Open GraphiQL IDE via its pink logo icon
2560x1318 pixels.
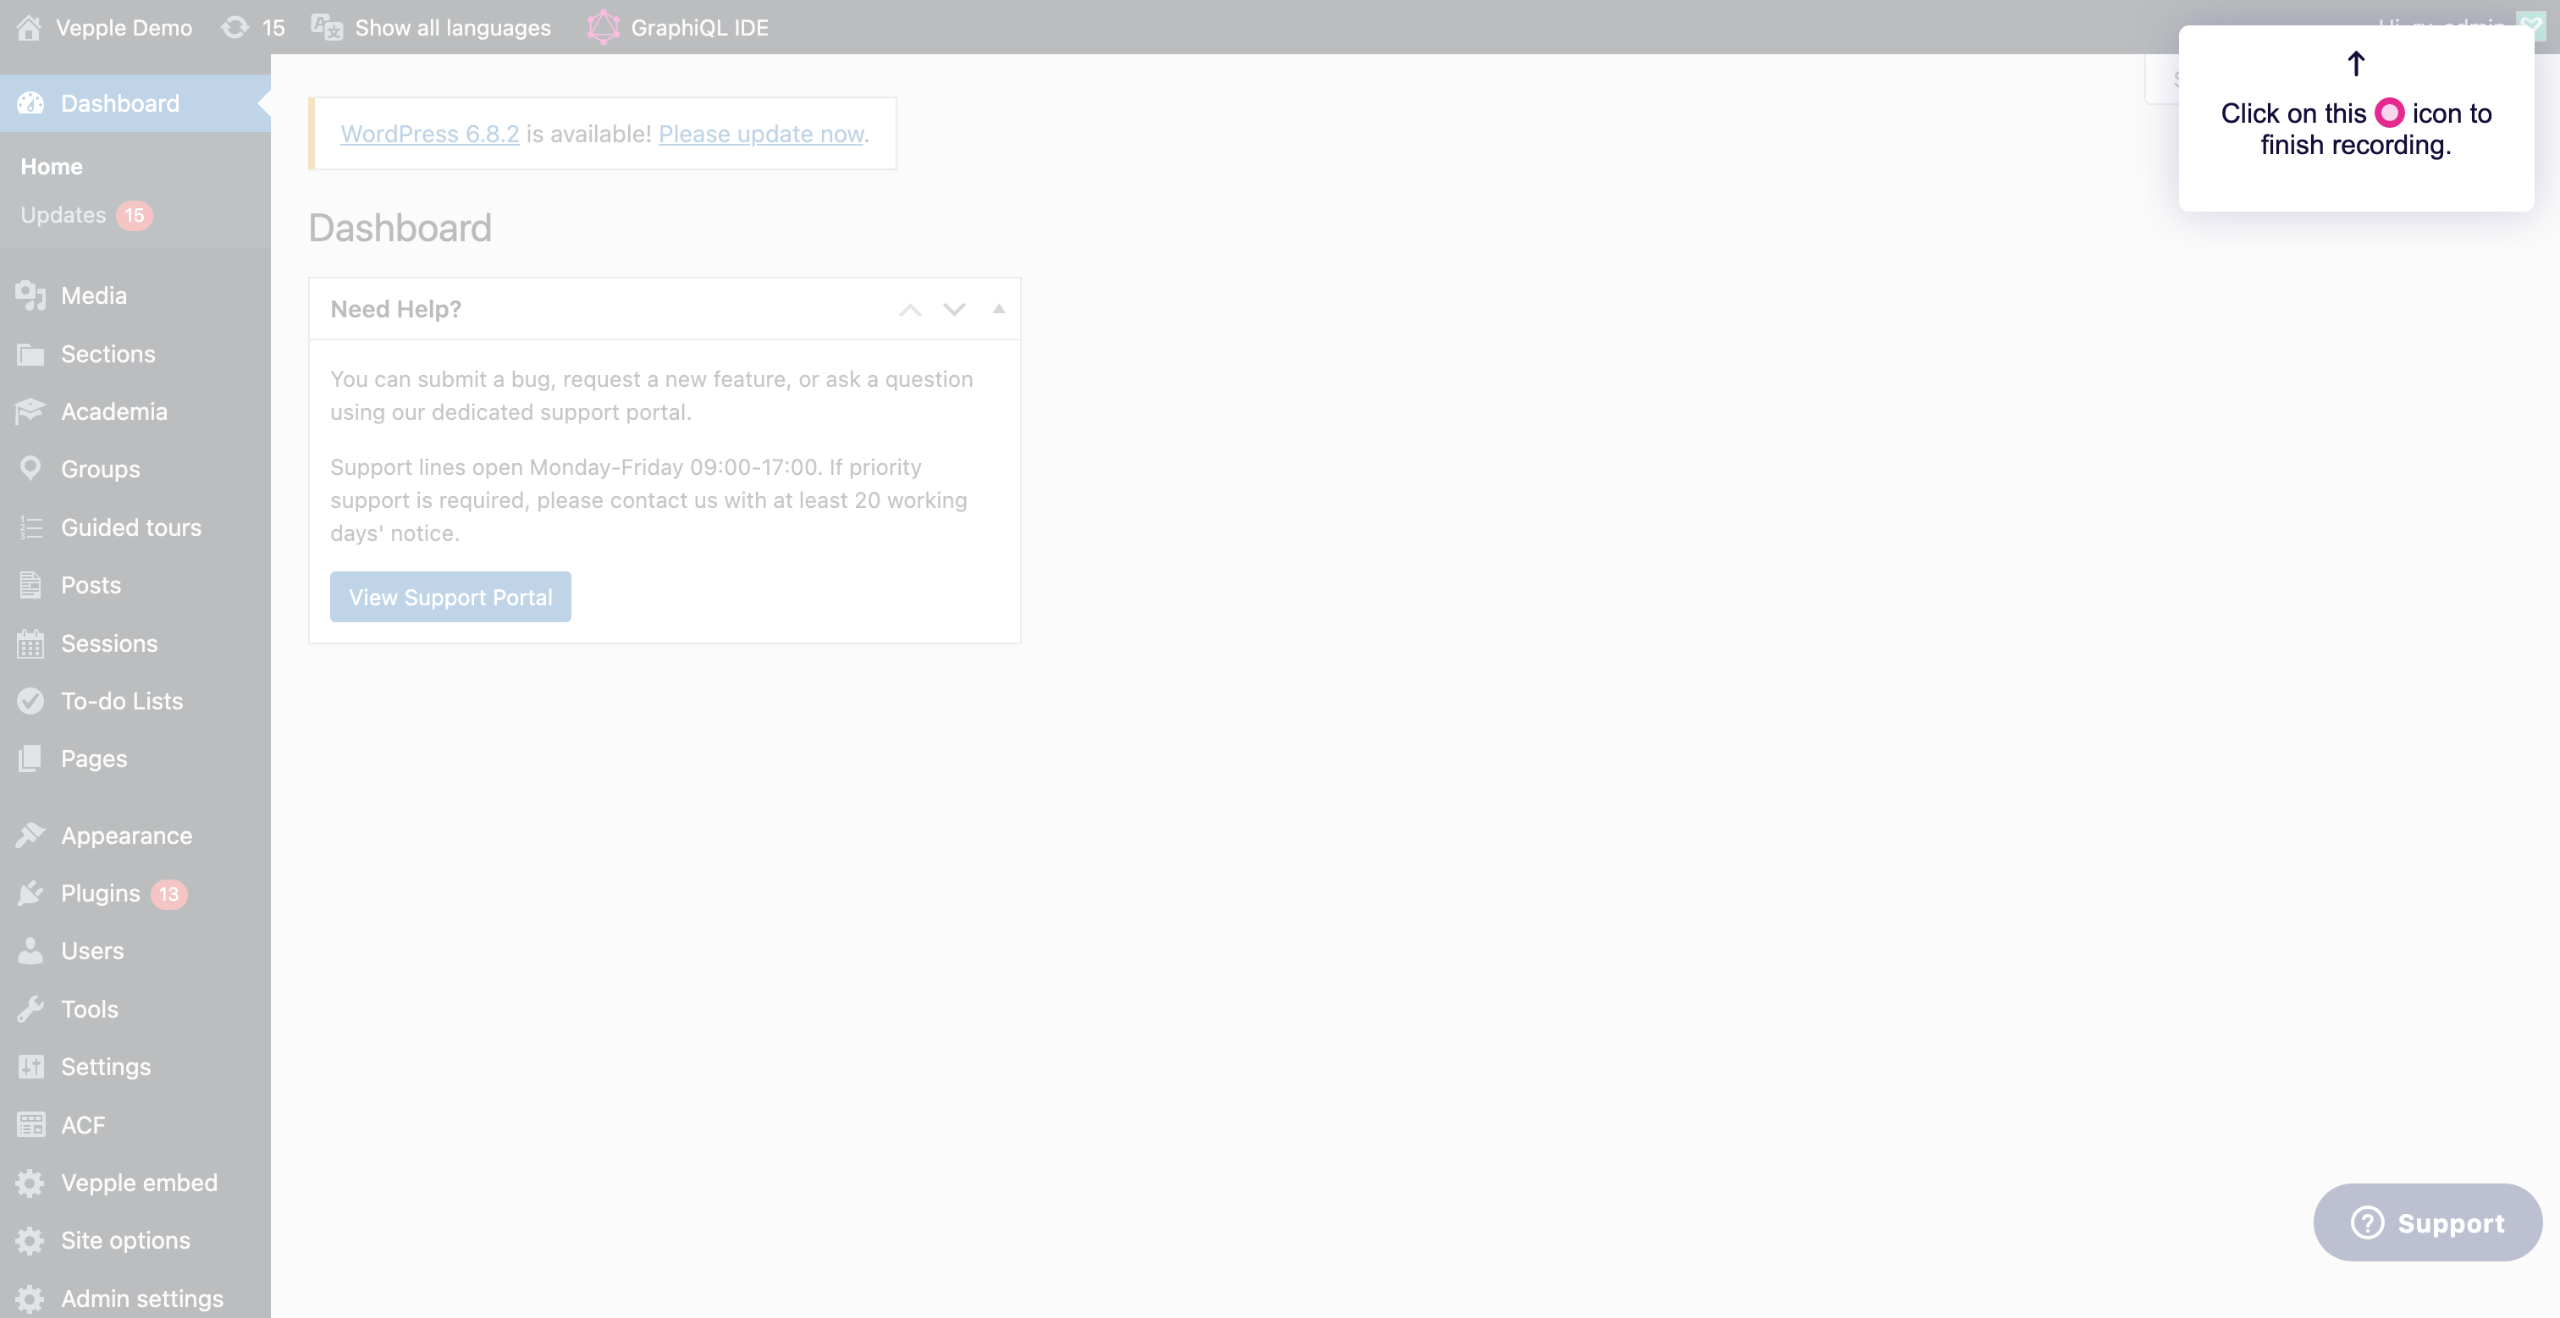(x=603, y=27)
